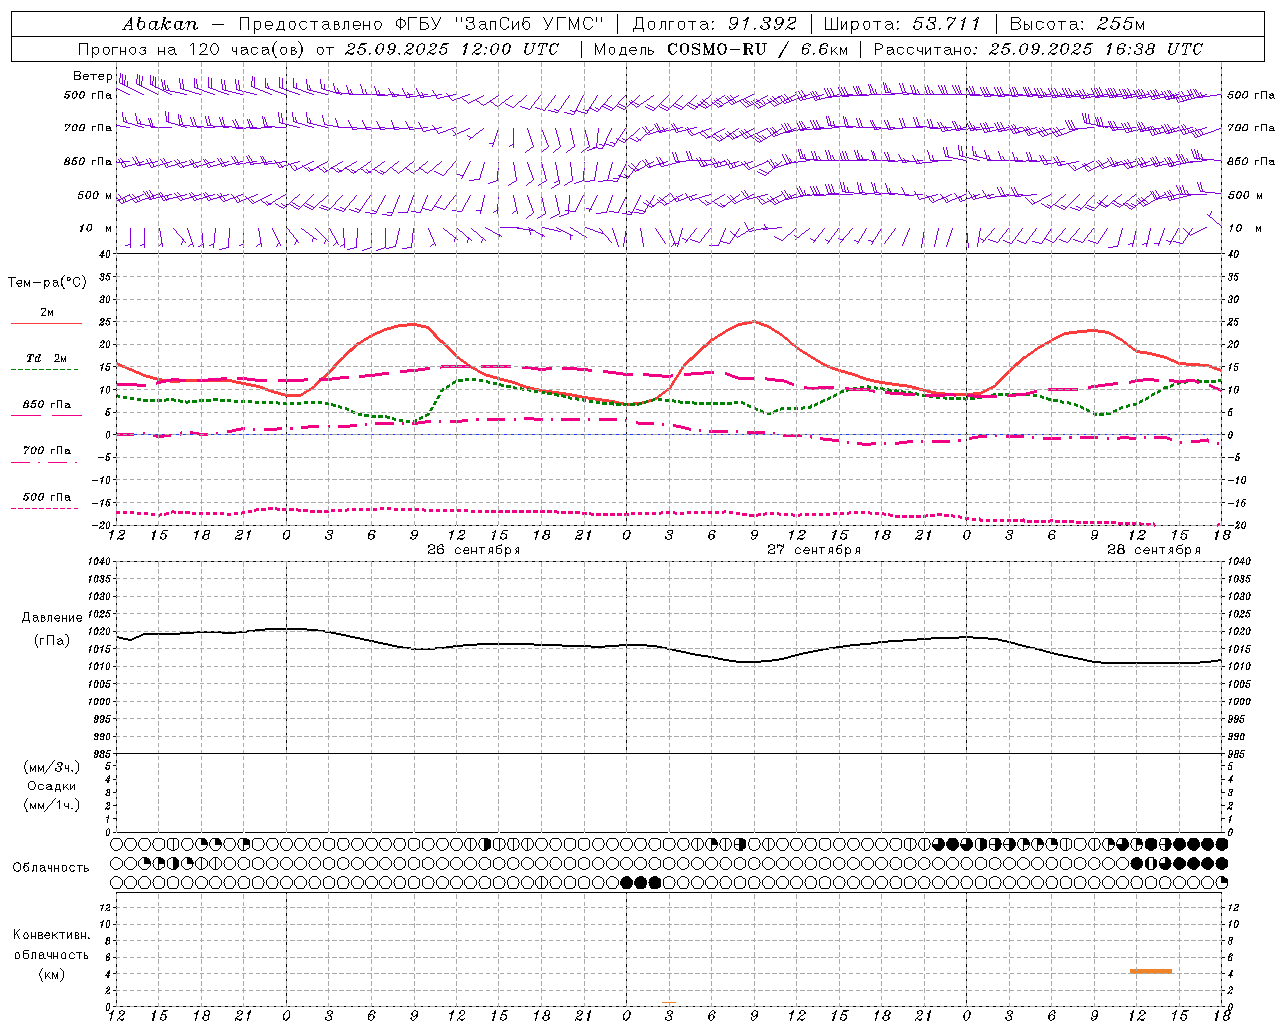
Task: Click the 'Облачность' cloud cover label
Action: coord(51,868)
